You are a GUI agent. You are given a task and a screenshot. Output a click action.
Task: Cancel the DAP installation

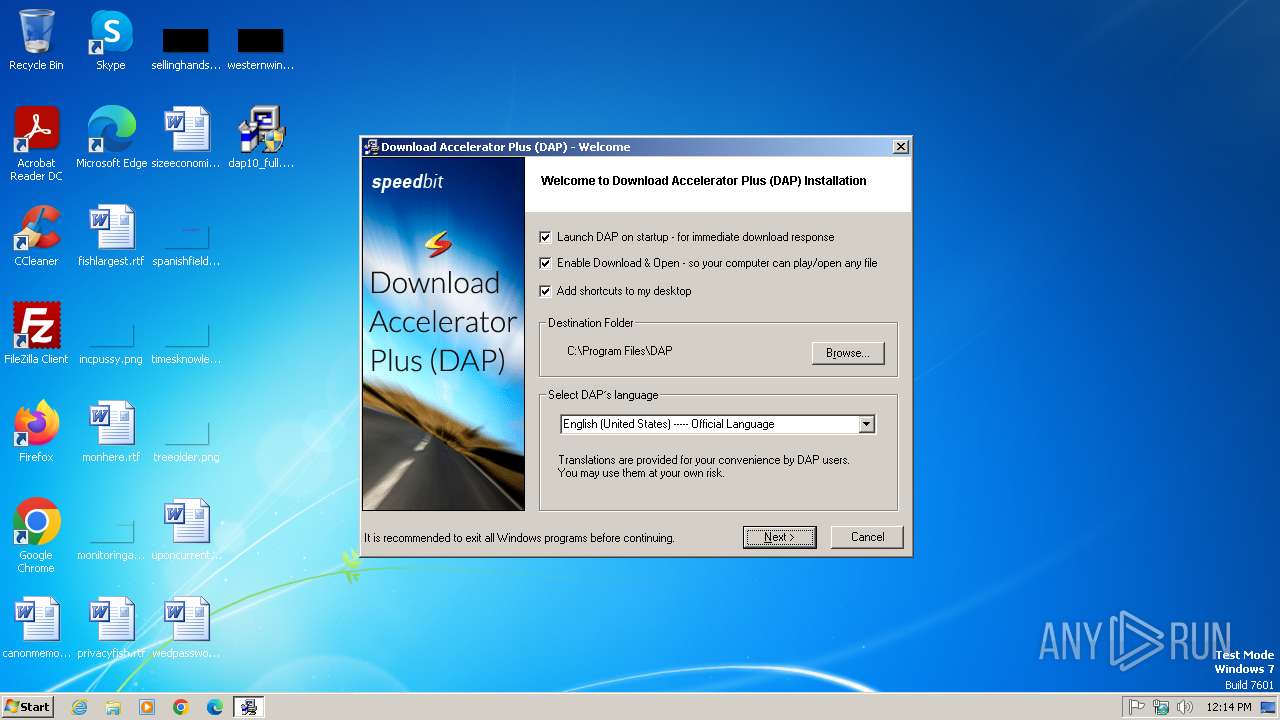point(867,537)
